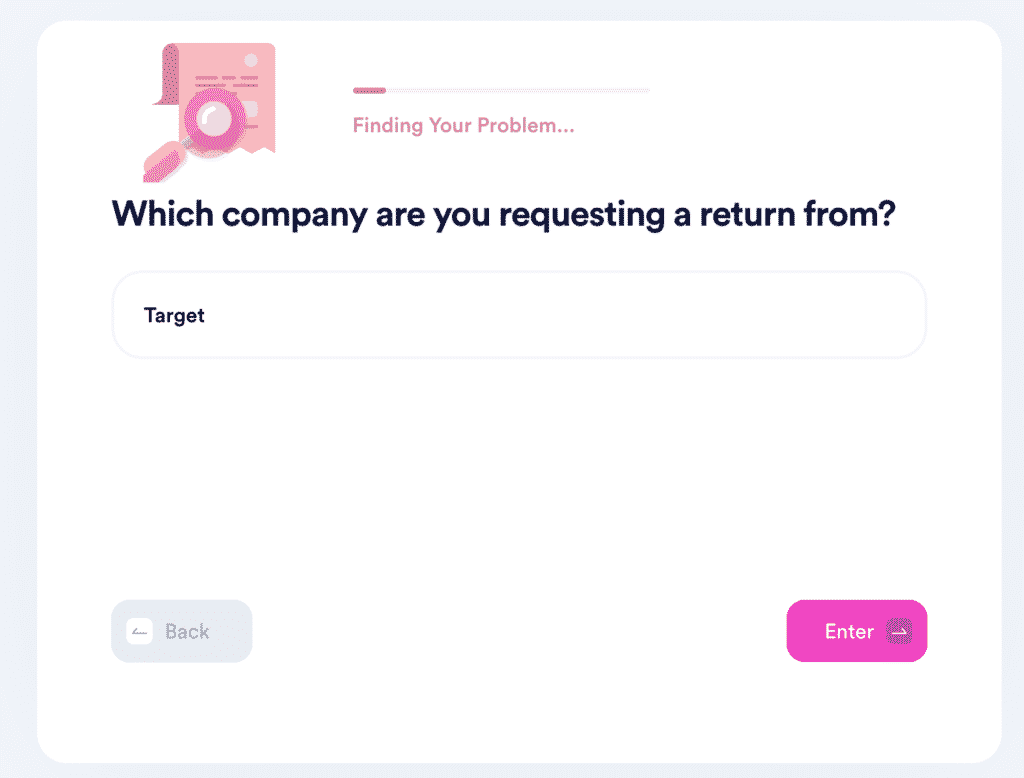Click the small circle on the receipt

(x=251, y=61)
